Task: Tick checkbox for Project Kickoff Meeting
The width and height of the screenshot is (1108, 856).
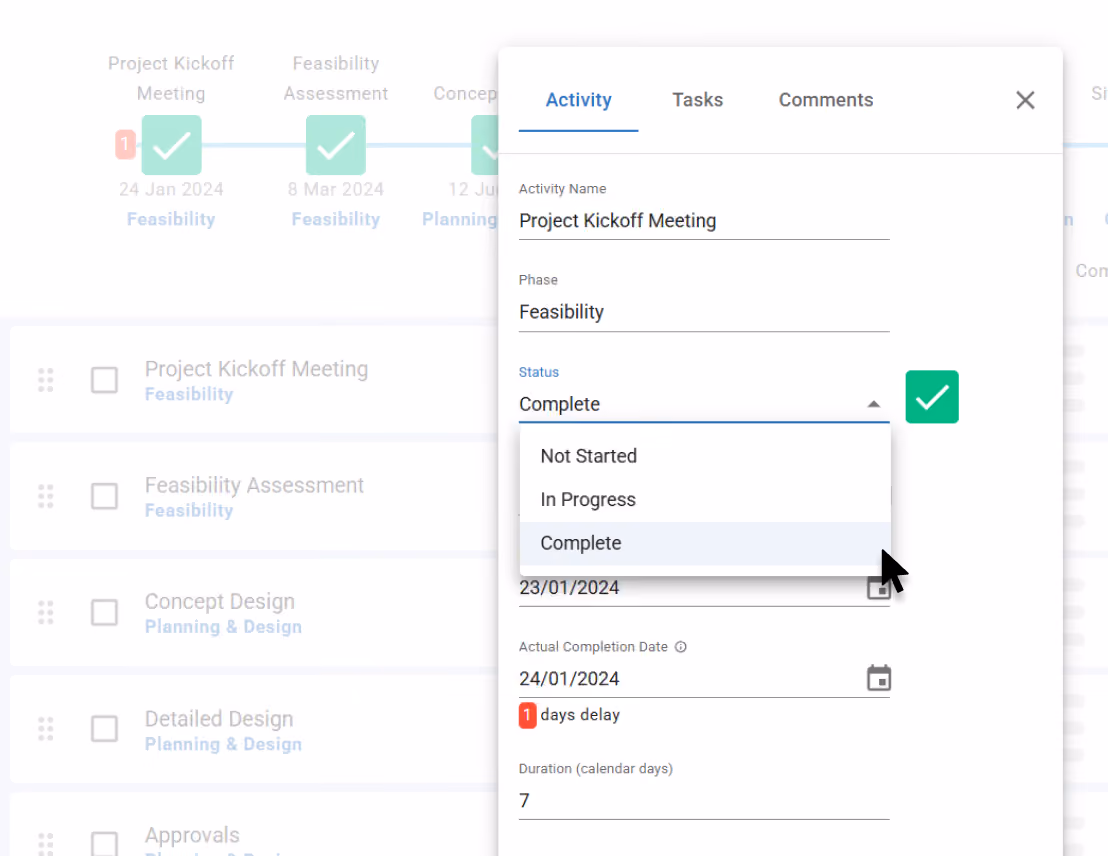Action: 105,380
